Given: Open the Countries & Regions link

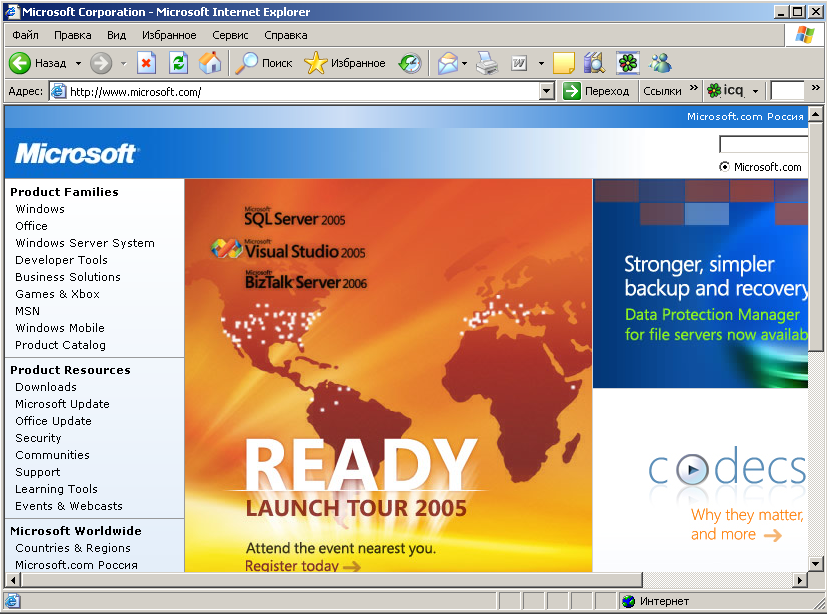Looking at the screenshot, I should [73, 548].
